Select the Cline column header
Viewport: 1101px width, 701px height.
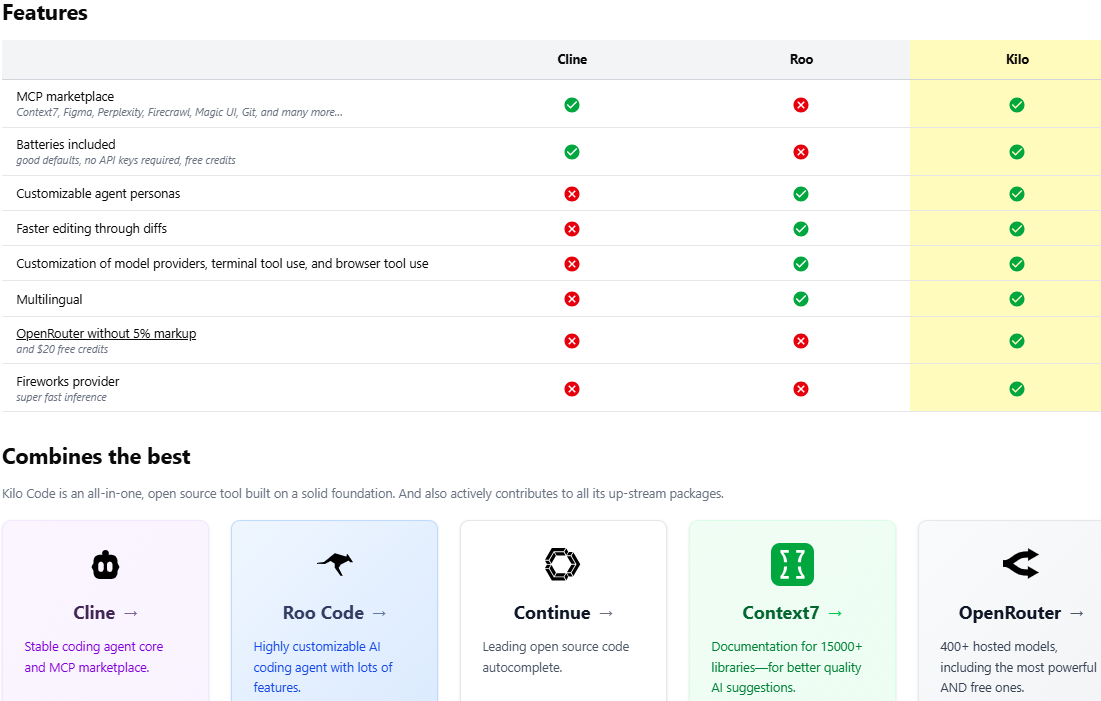(x=572, y=59)
